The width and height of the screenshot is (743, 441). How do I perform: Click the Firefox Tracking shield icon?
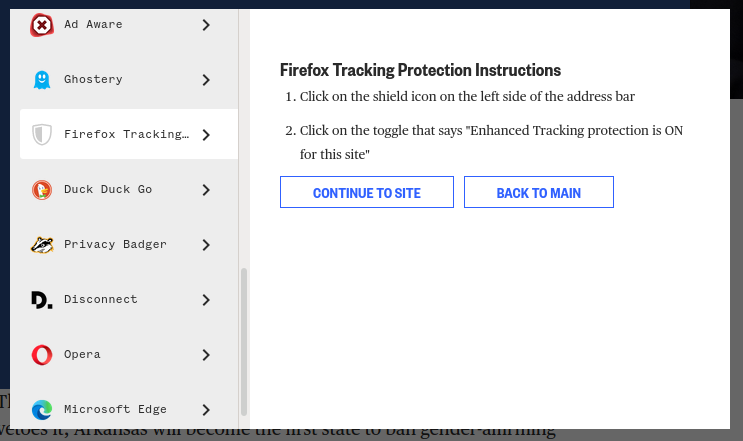tap(42, 135)
